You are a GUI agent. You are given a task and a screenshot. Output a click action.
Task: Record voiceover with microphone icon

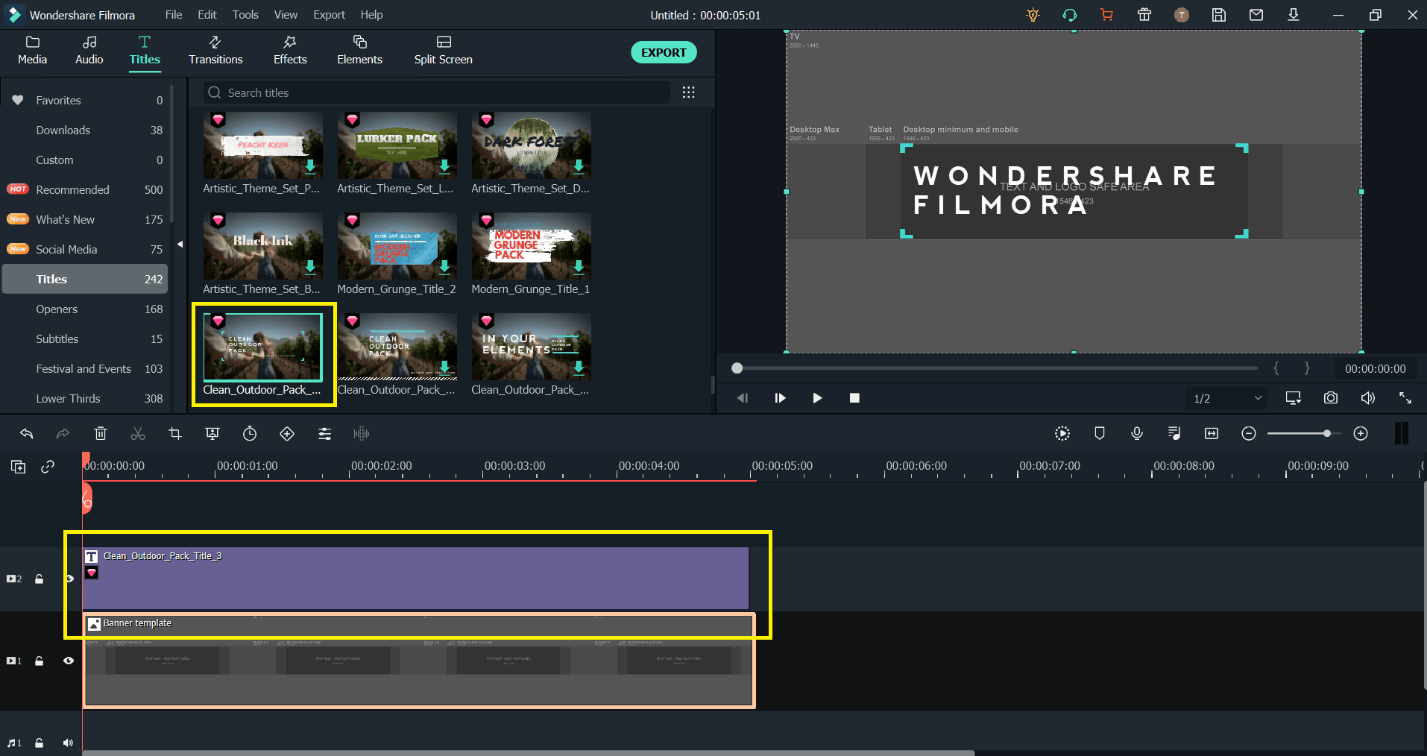[x=1137, y=433]
